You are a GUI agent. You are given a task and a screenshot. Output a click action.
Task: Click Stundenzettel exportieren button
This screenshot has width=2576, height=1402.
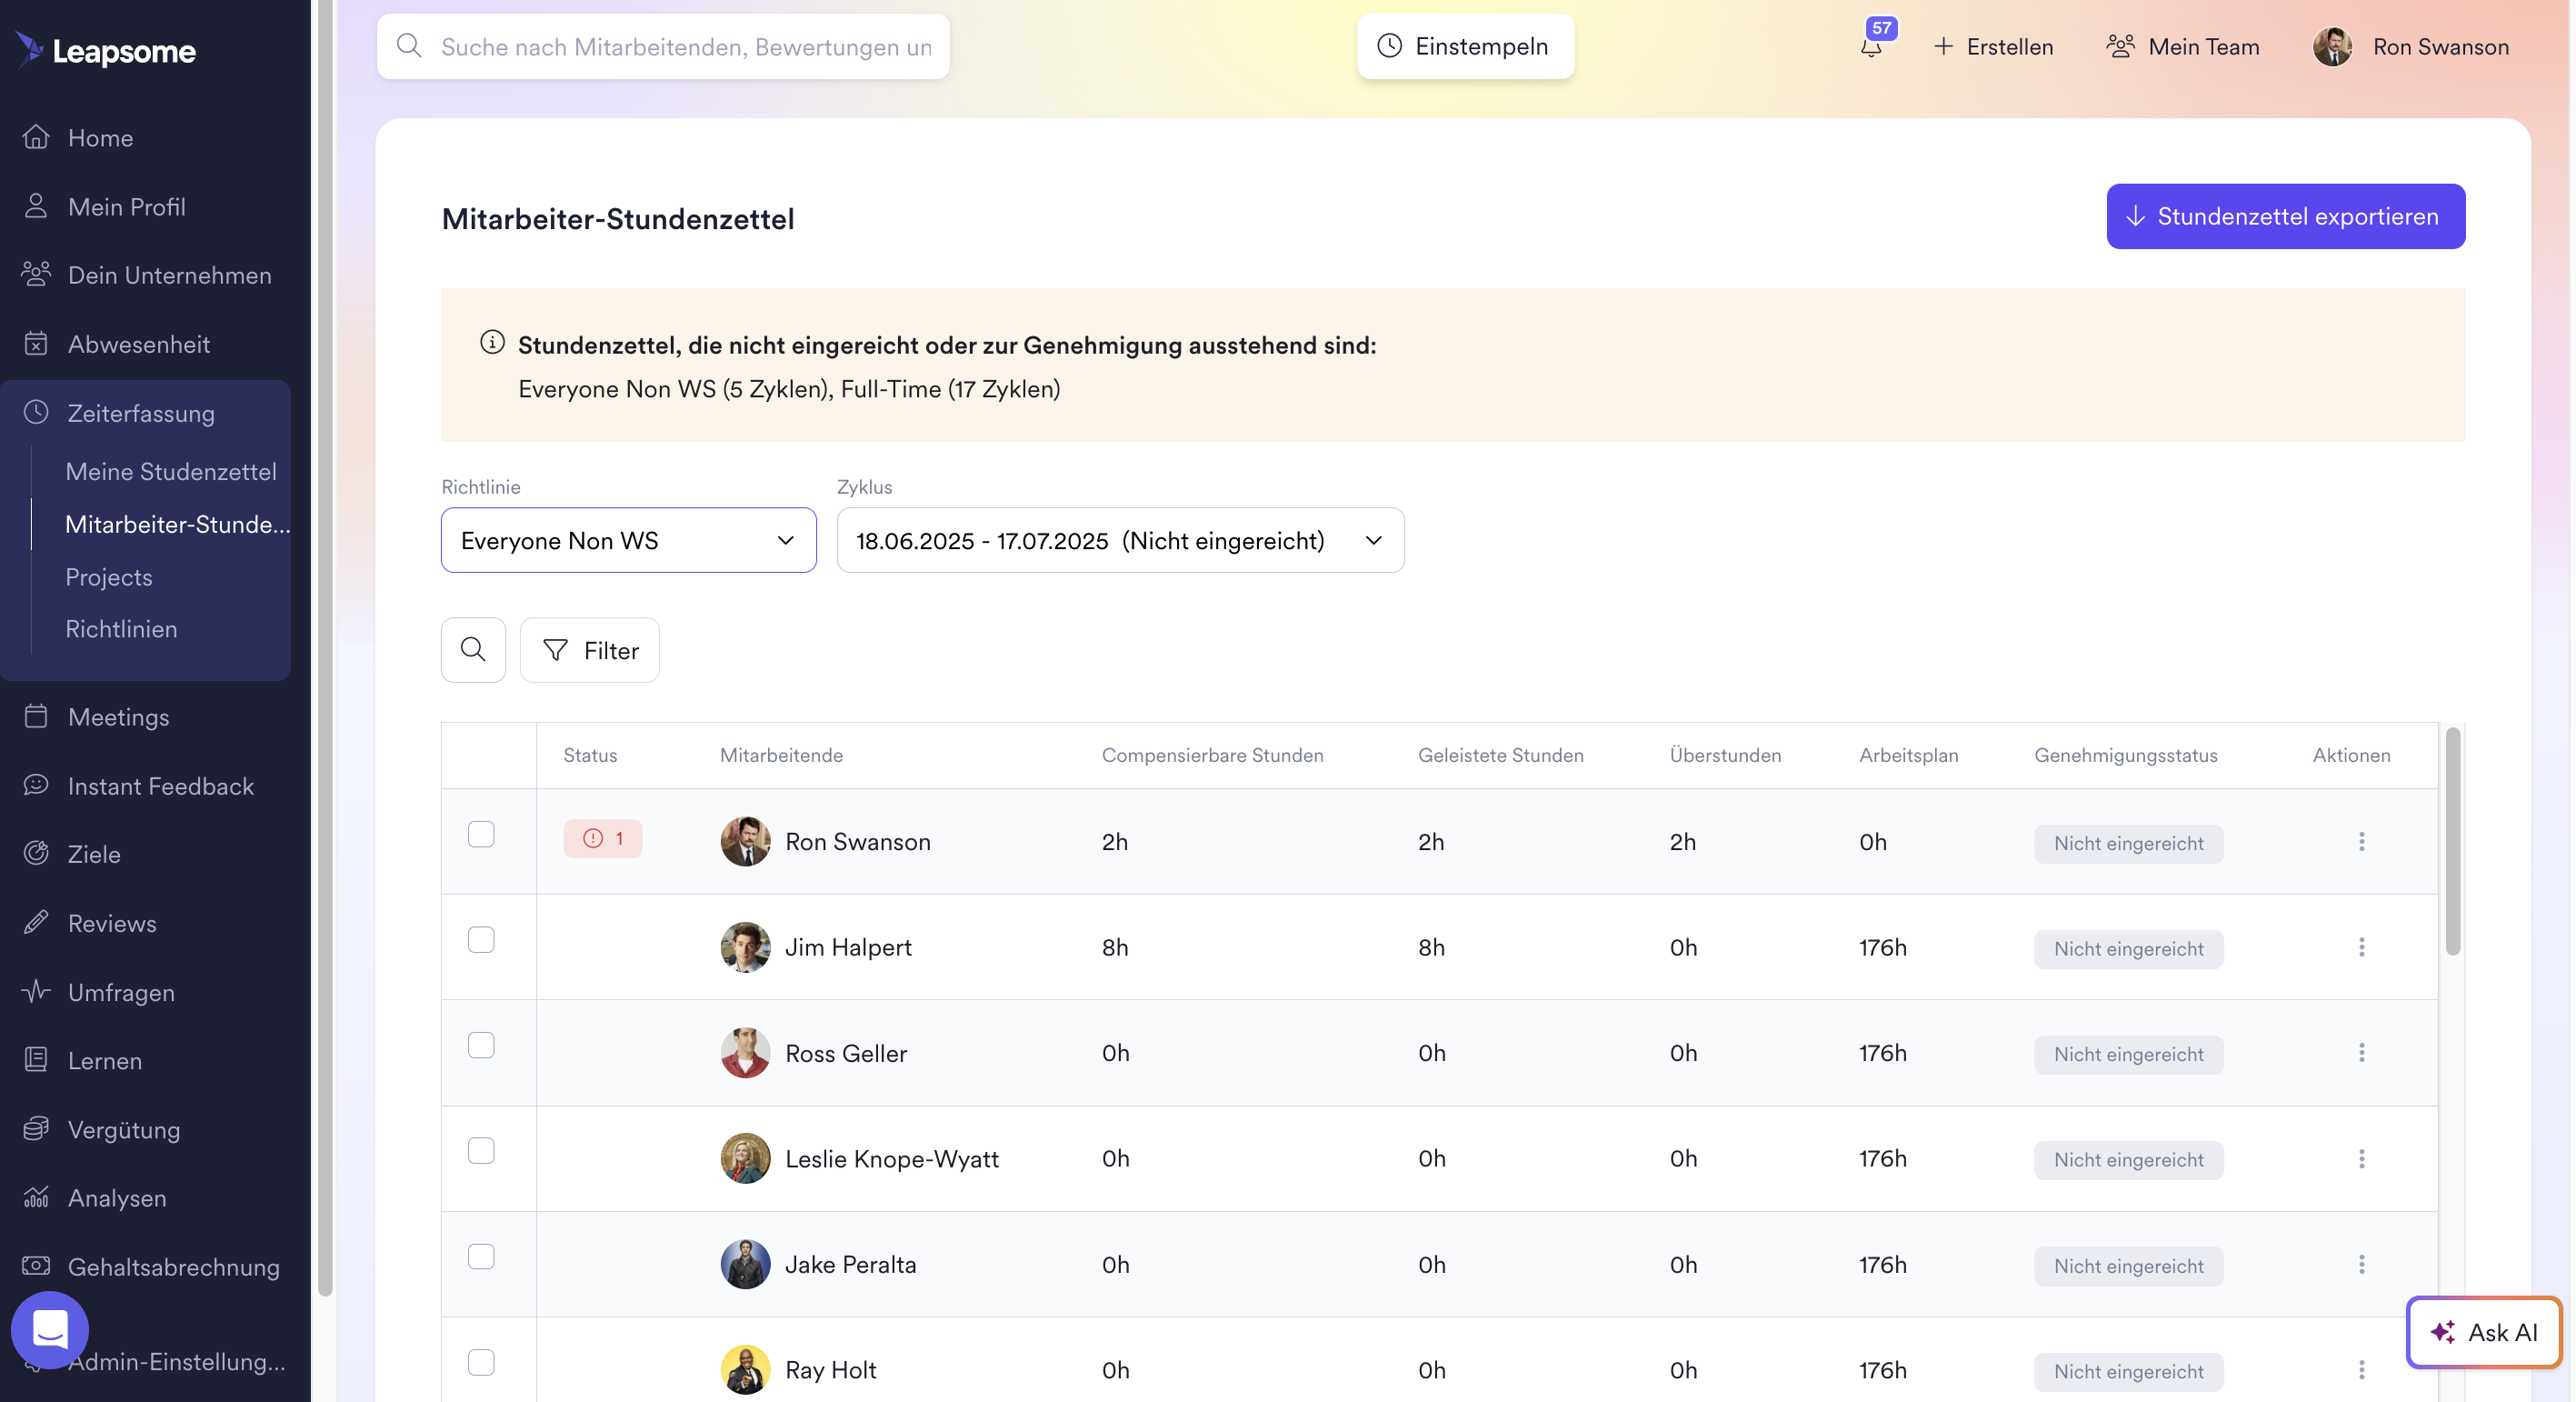point(2285,216)
